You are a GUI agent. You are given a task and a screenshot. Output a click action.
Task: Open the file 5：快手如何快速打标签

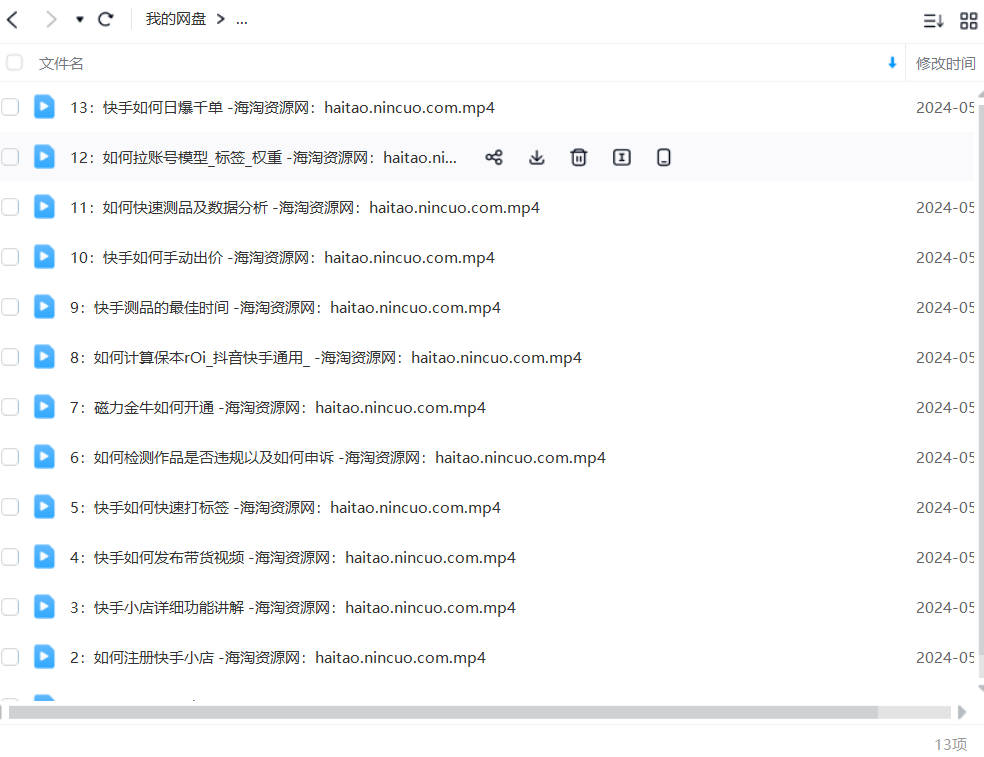tap(286, 508)
